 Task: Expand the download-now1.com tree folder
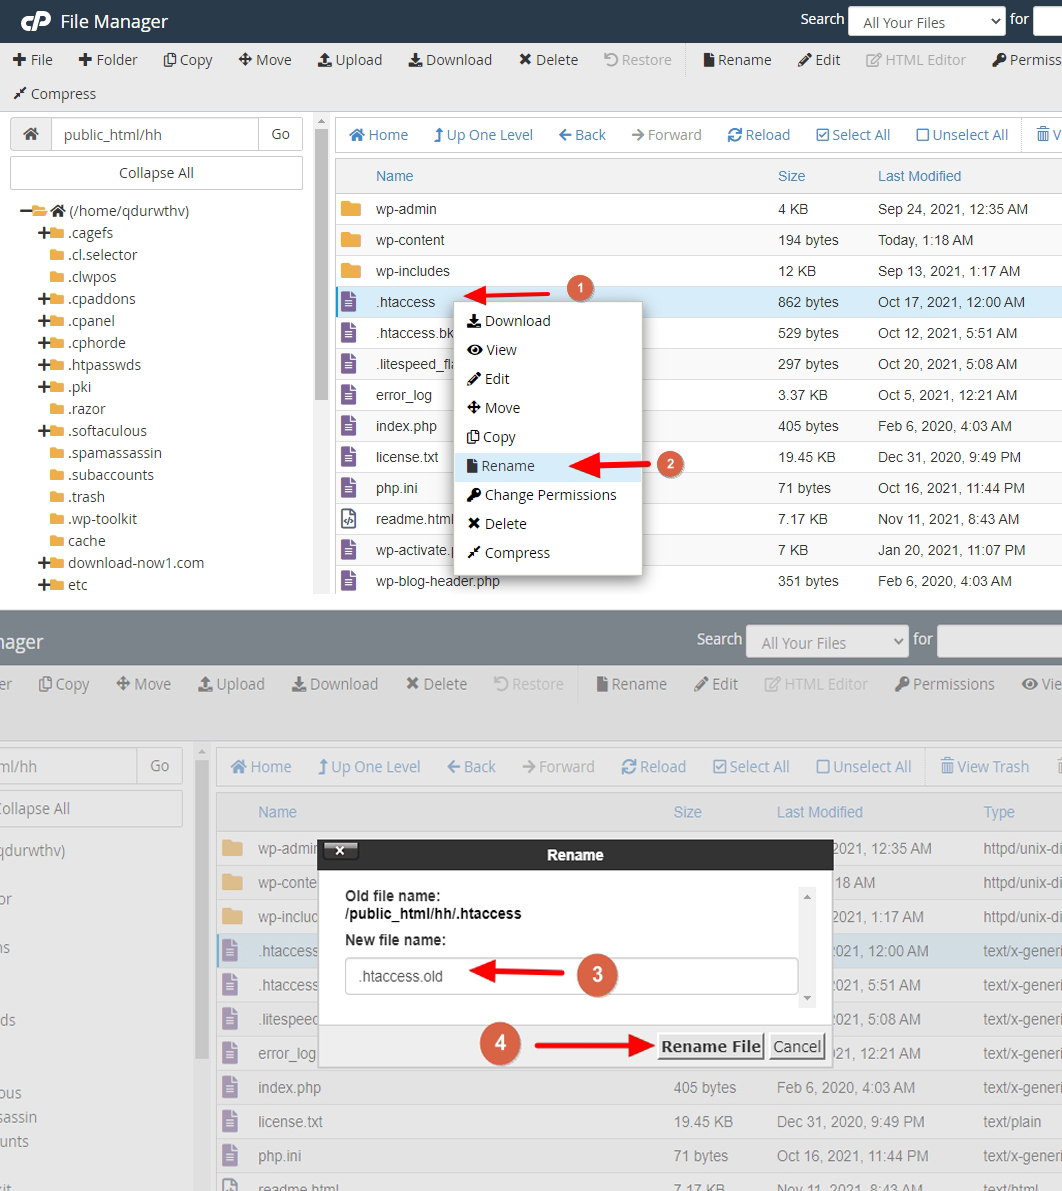(44, 563)
